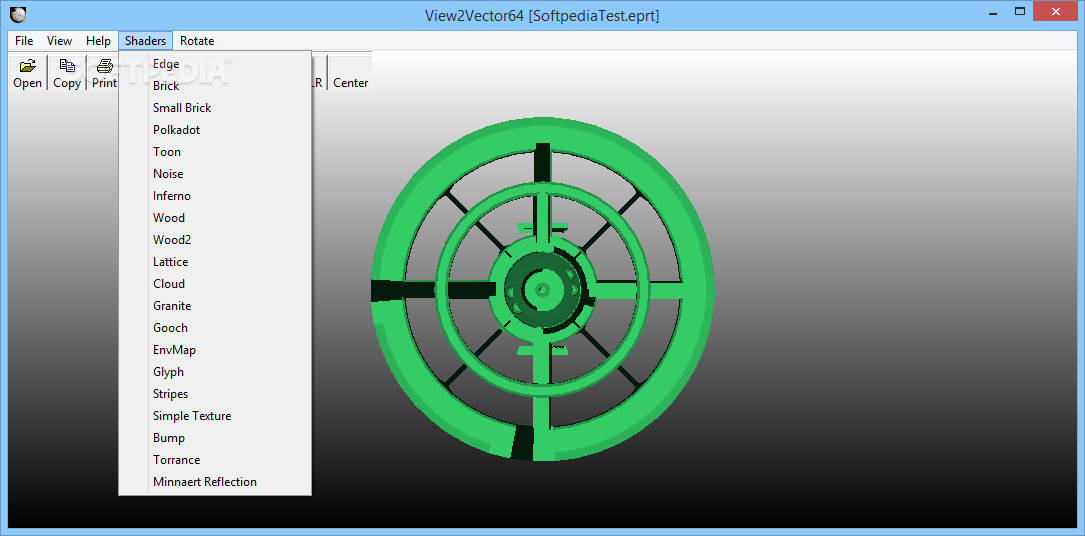Select the Noise shader
1085x536 pixels.
tap(215, 174)
